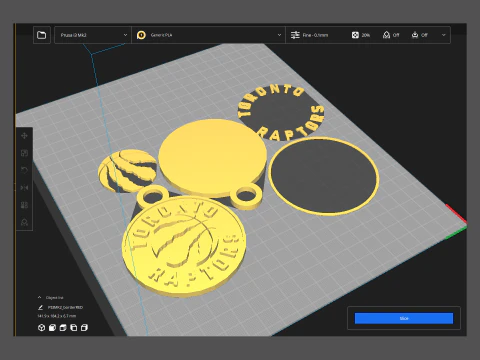This screenshot has width=480, height=360.
Task: Click the adhesion Off icon
Action: coord(415,35)
